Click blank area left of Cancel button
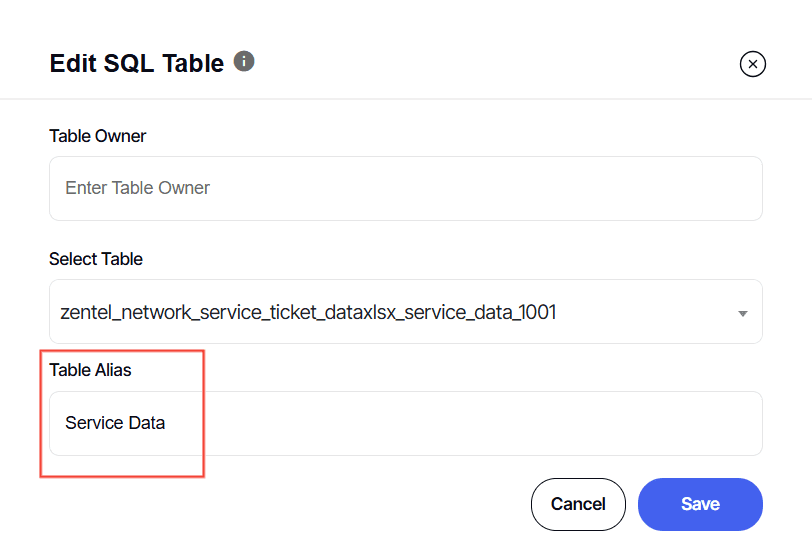812x549 pixels. click(300, 504)
